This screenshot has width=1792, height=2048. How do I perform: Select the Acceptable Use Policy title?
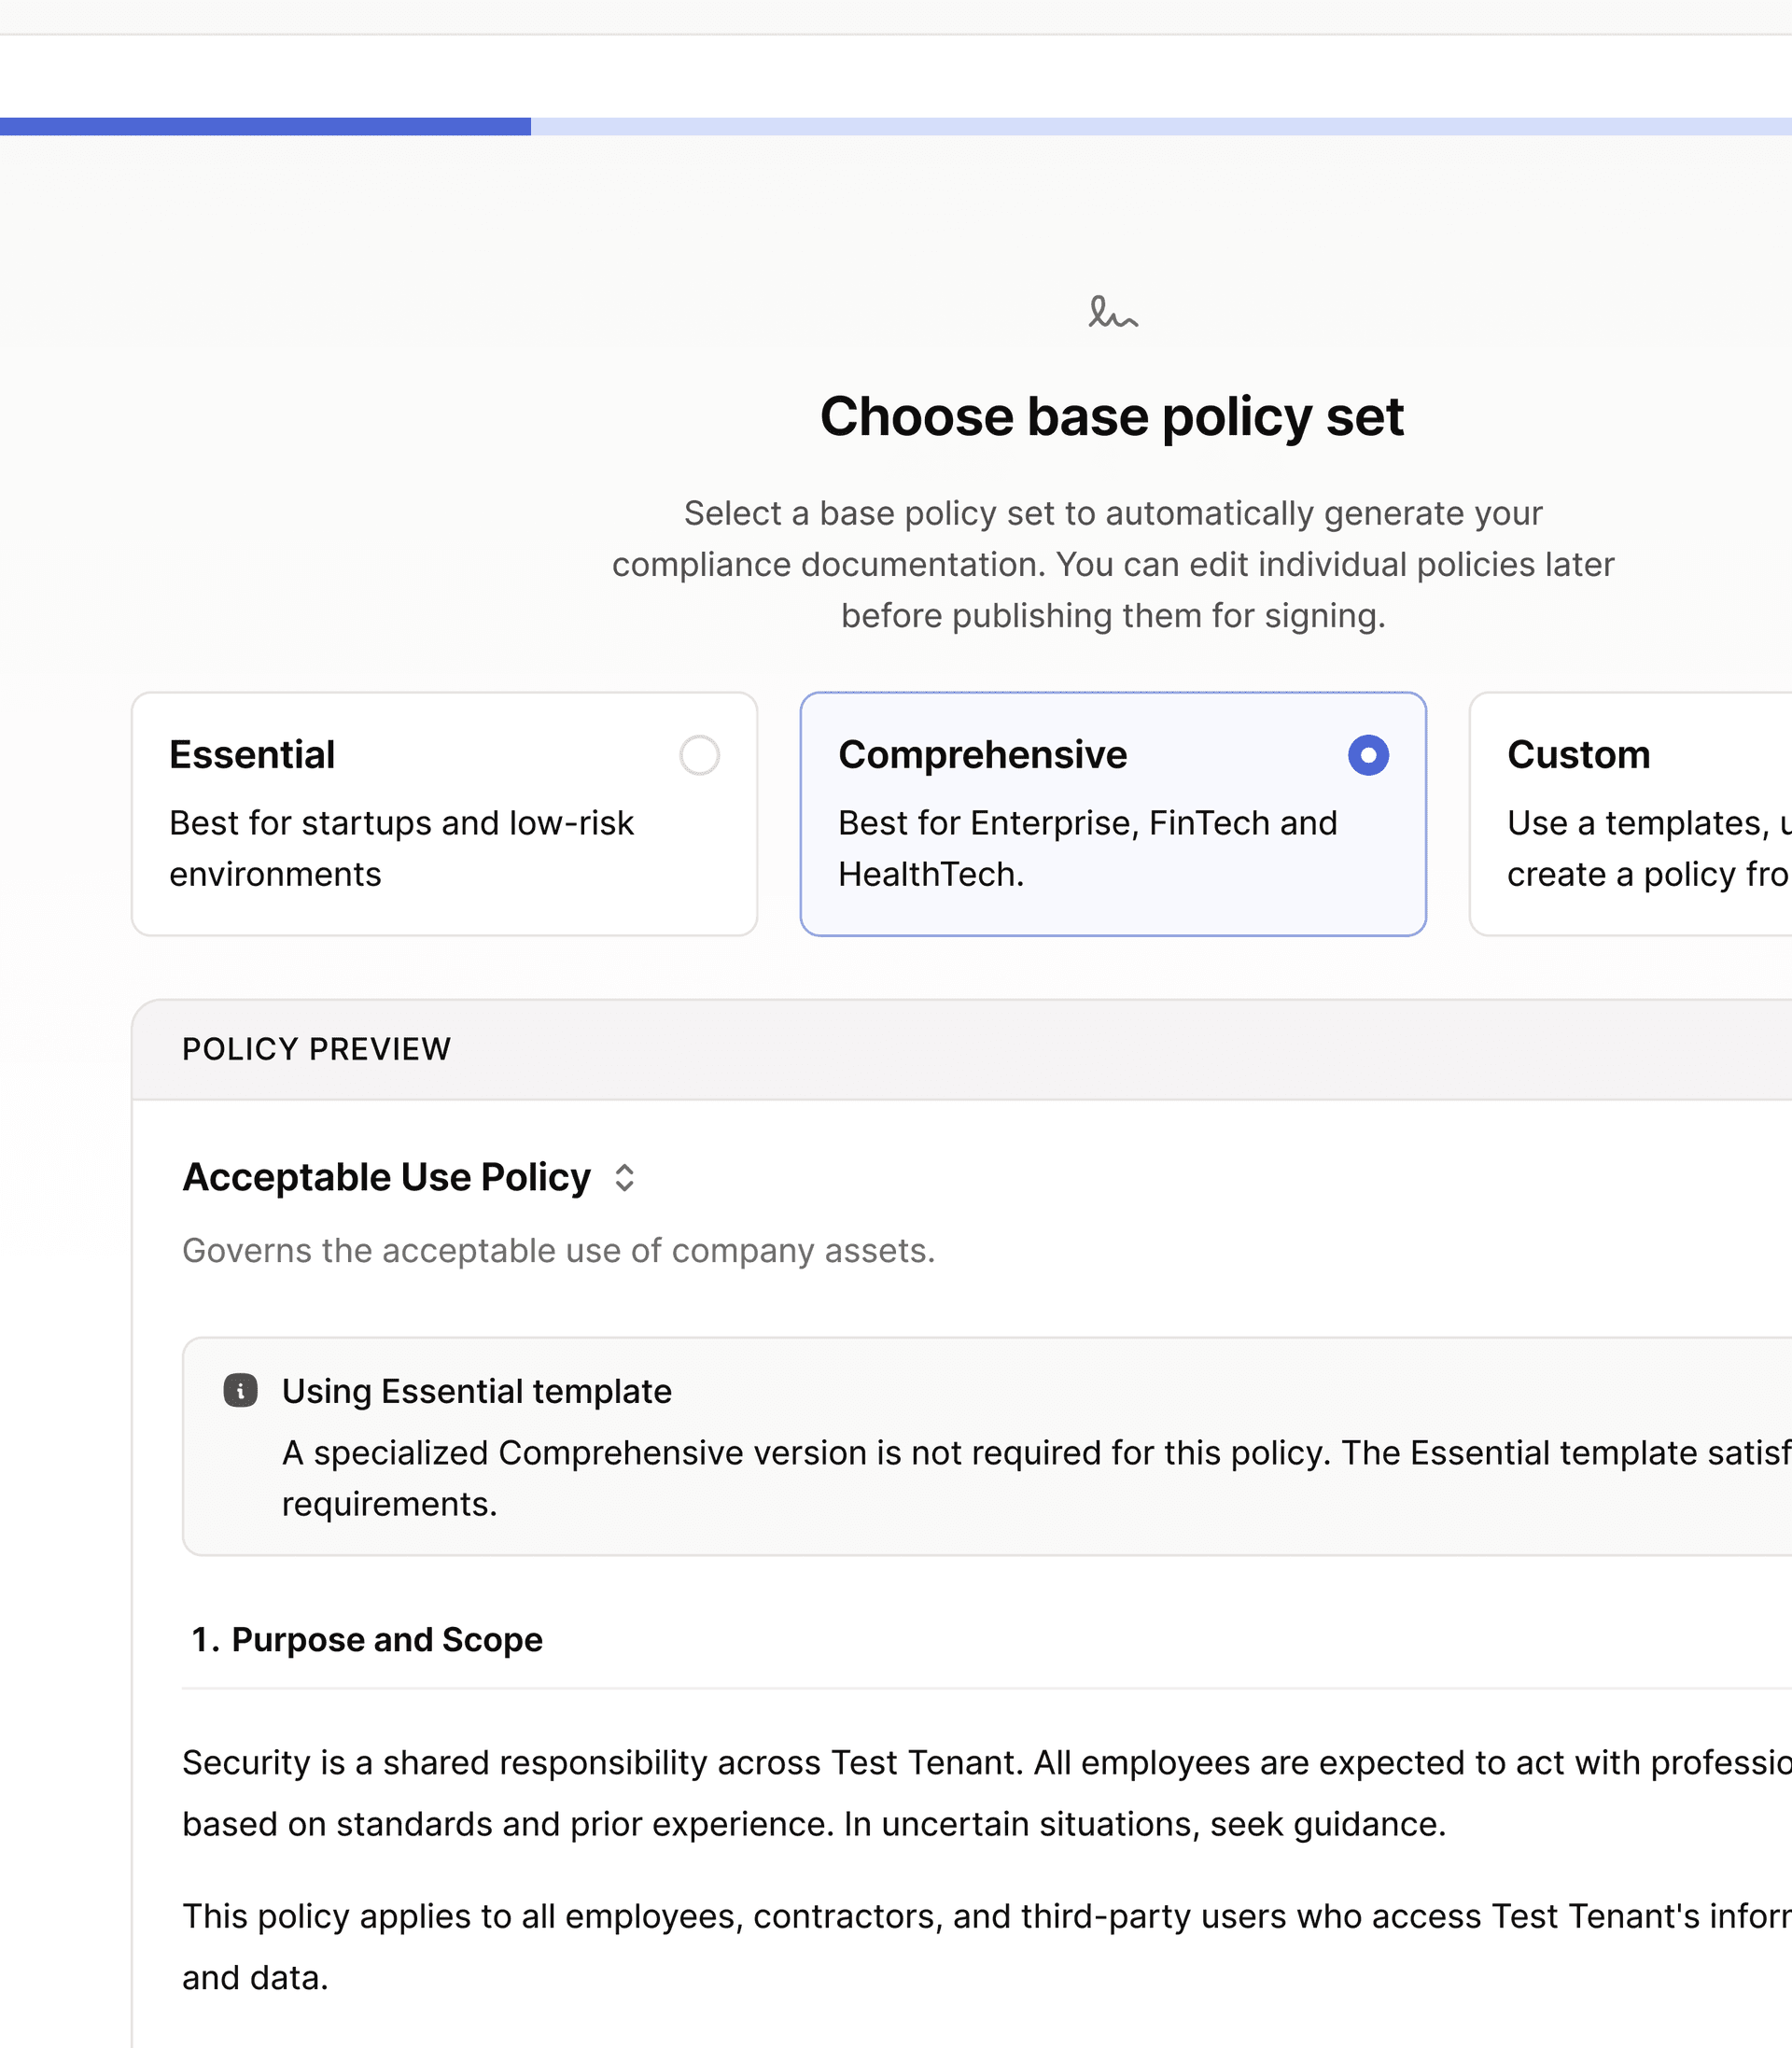385,1176
